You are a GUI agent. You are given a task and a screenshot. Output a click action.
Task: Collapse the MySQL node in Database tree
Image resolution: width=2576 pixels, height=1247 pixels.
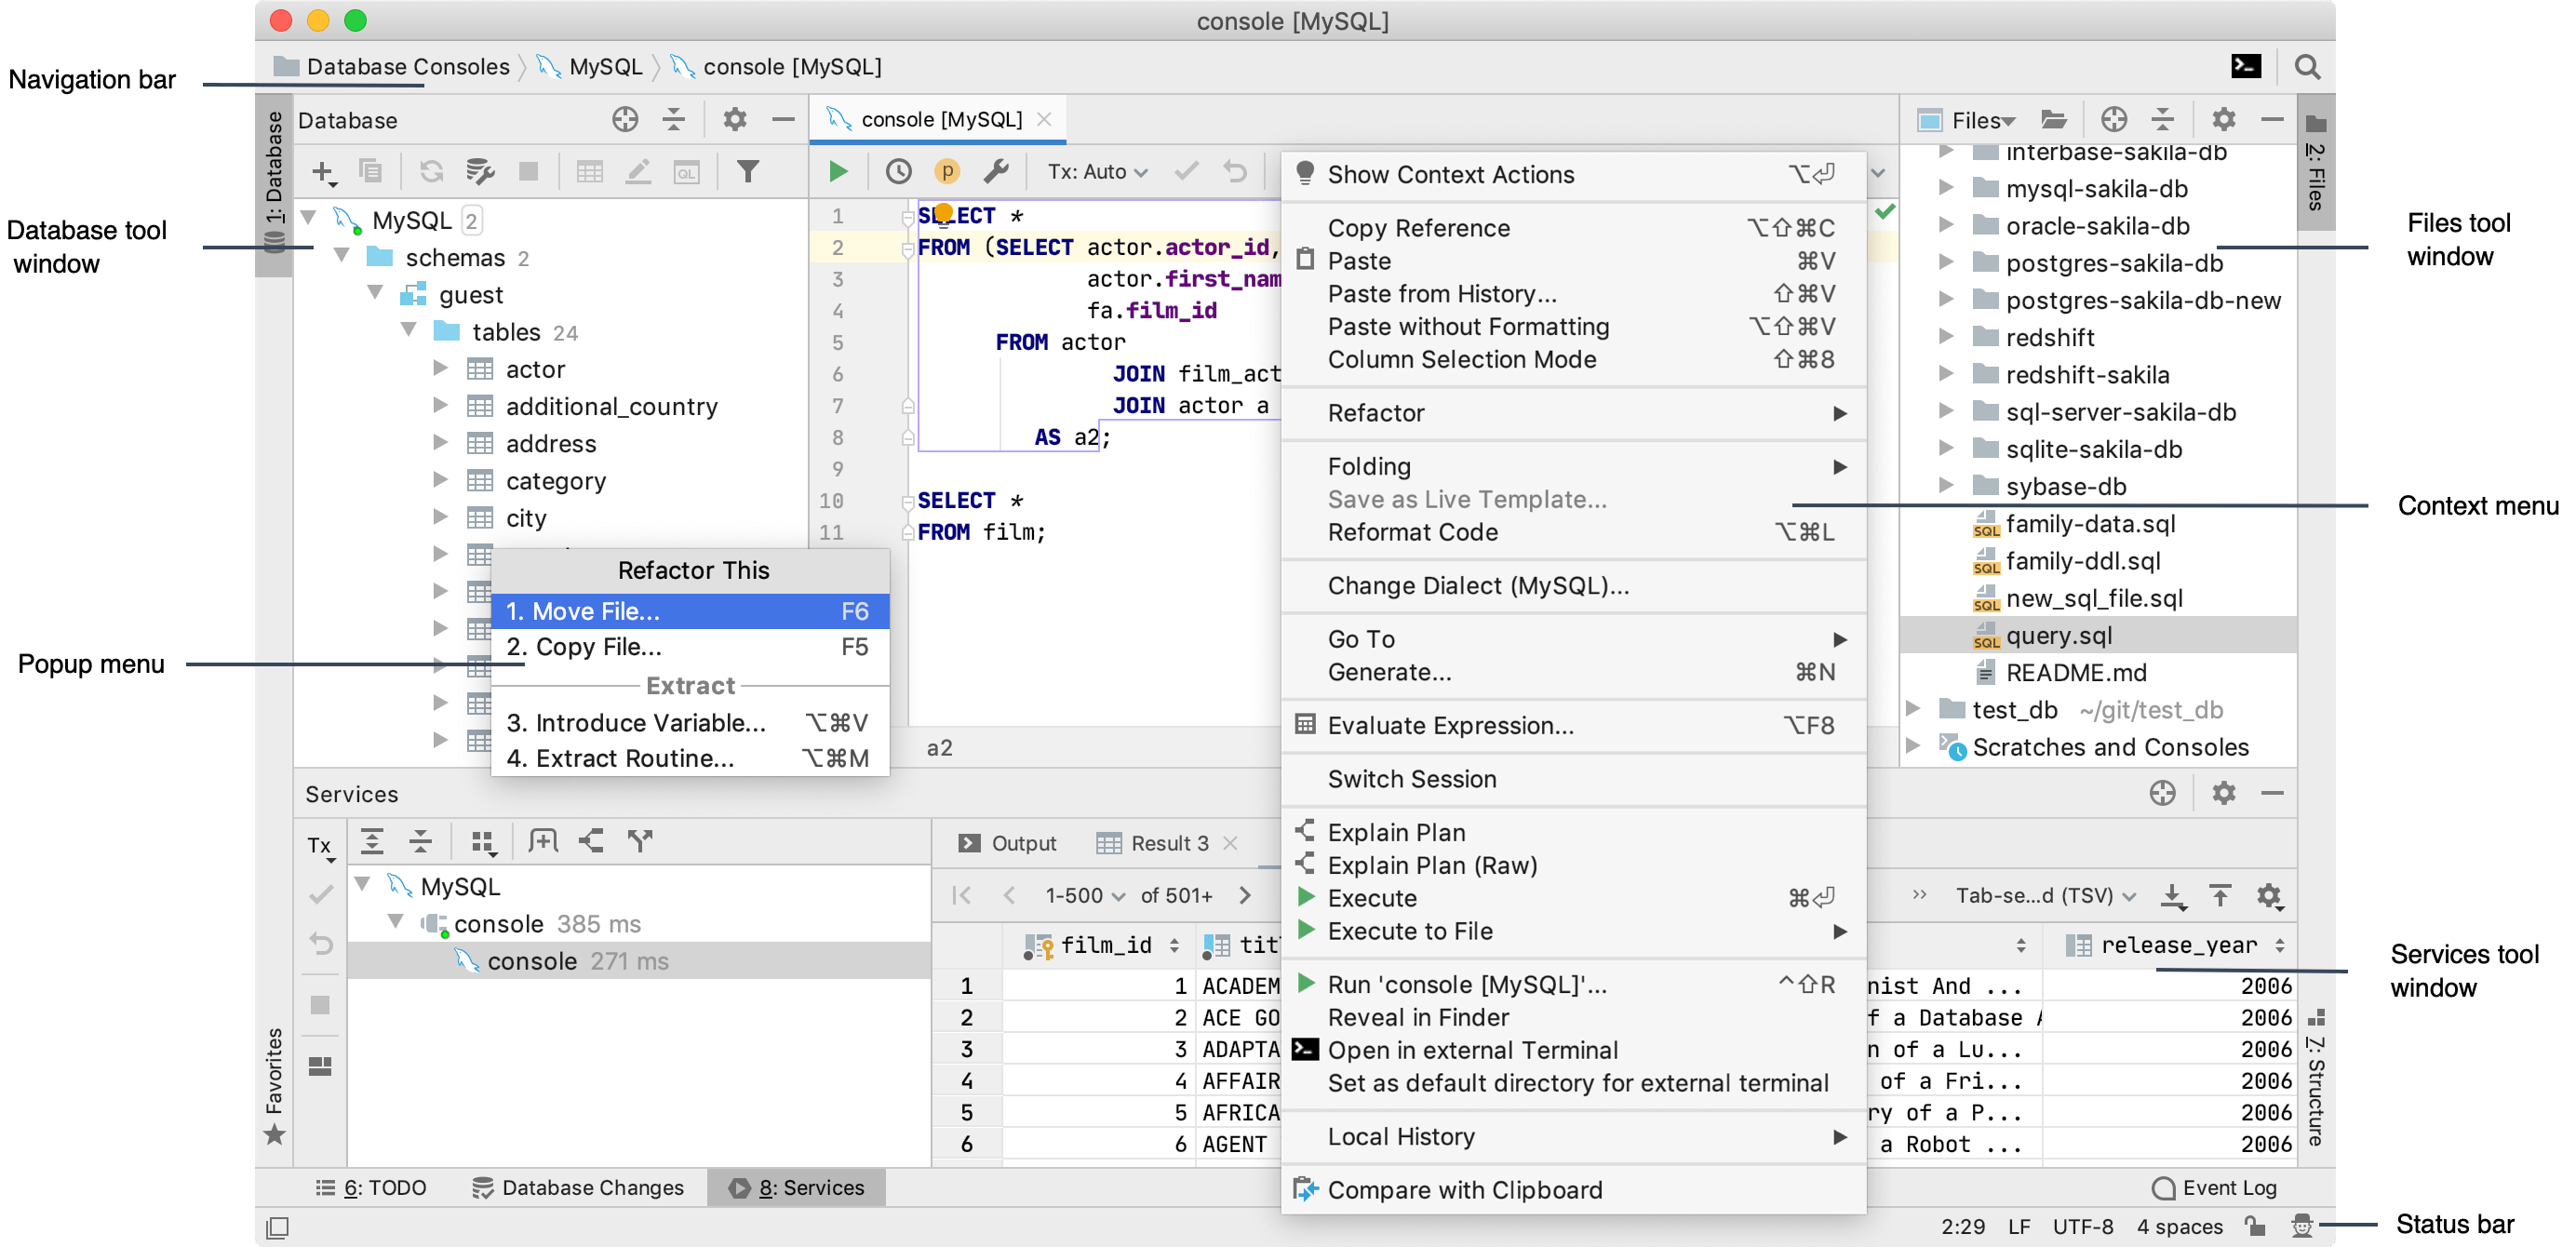(310, 219)
